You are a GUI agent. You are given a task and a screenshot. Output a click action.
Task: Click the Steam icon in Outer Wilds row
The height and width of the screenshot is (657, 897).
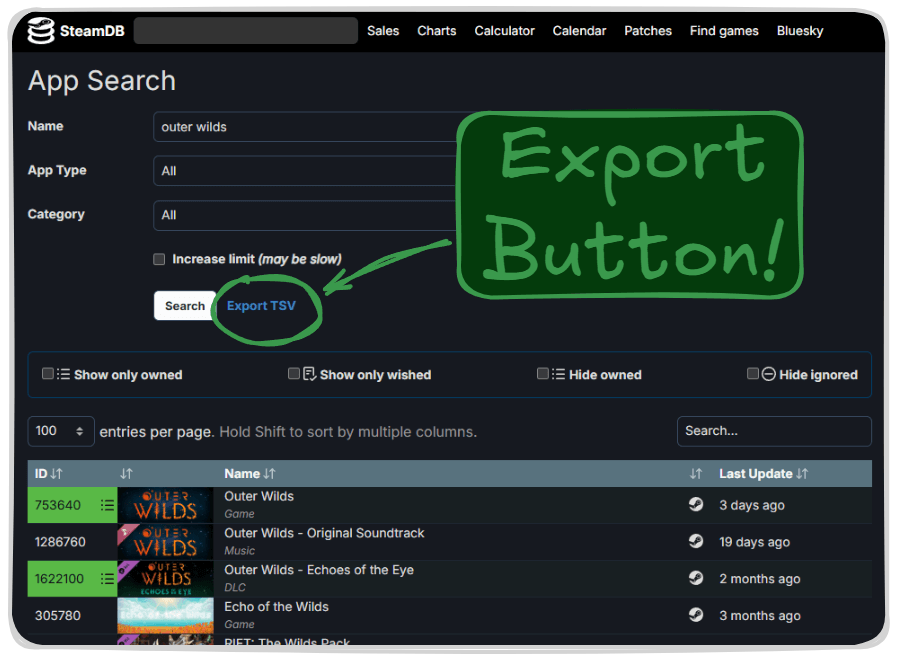point(696,505)
